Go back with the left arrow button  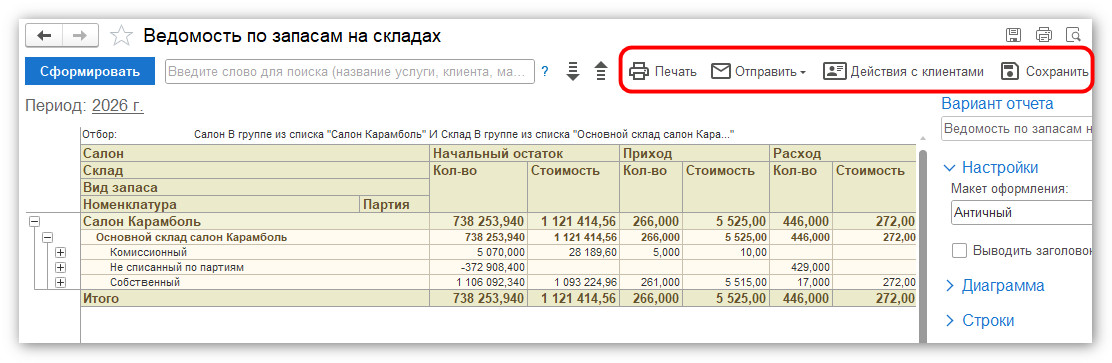[44, 35]
